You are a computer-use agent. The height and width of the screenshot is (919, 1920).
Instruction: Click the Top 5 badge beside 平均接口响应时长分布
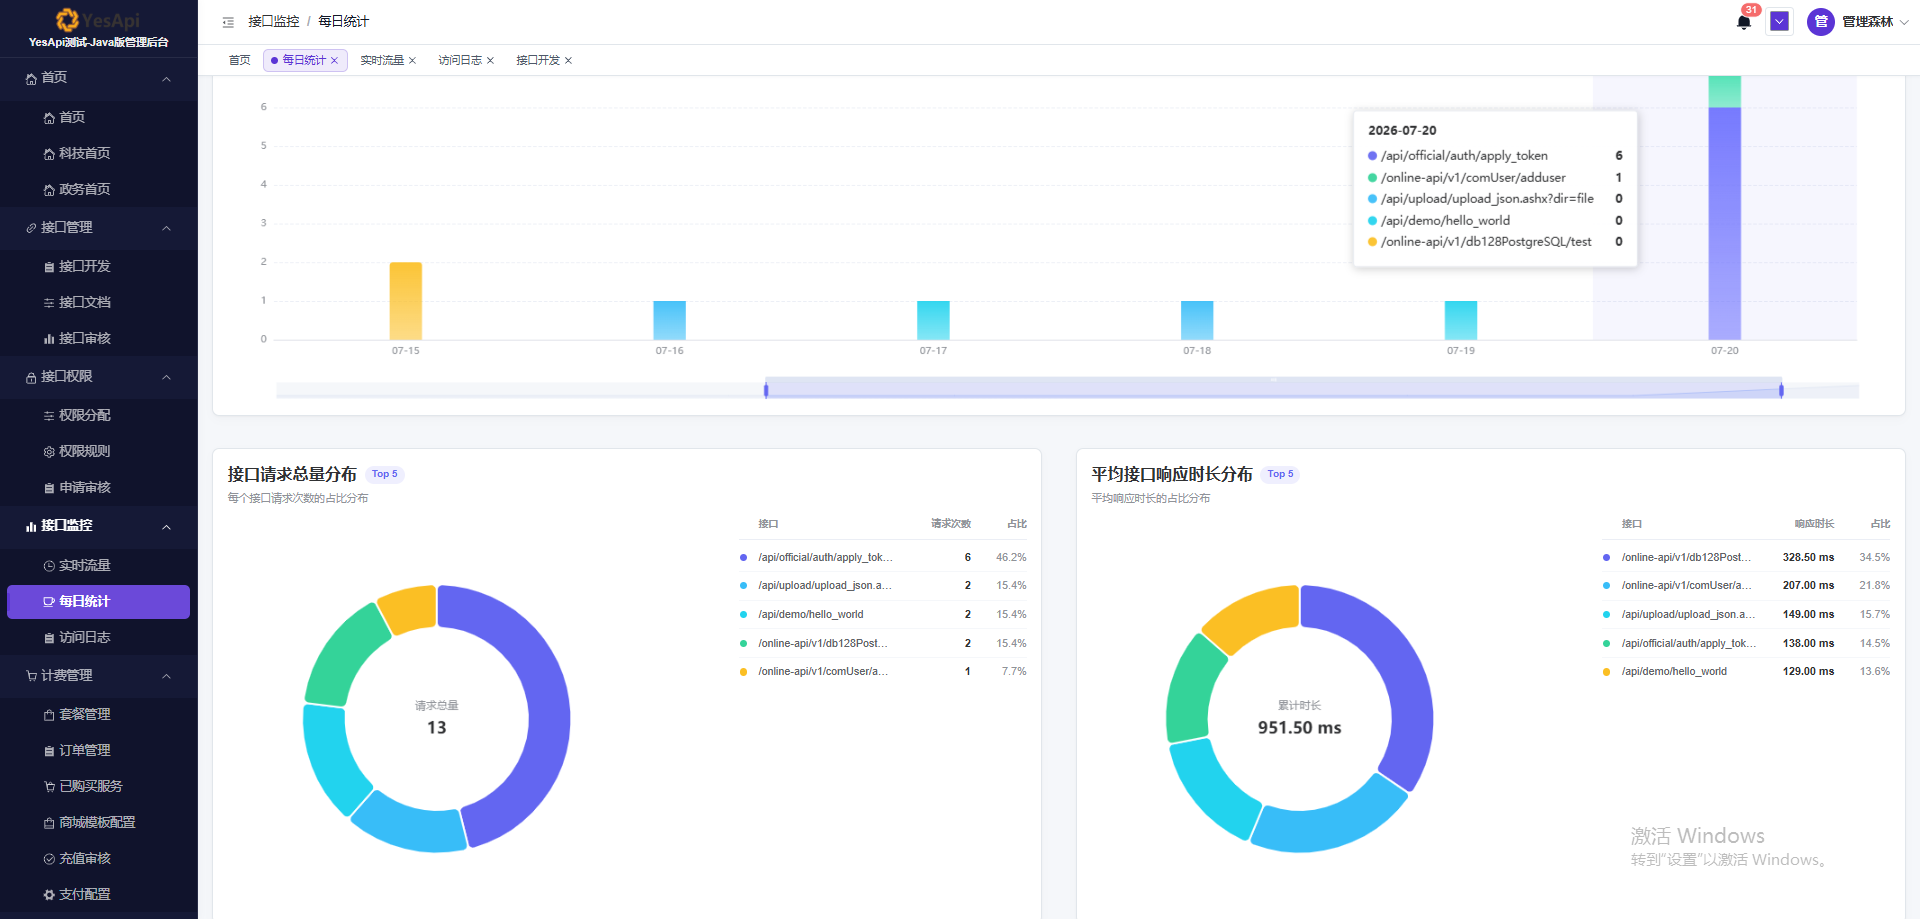1281,474
